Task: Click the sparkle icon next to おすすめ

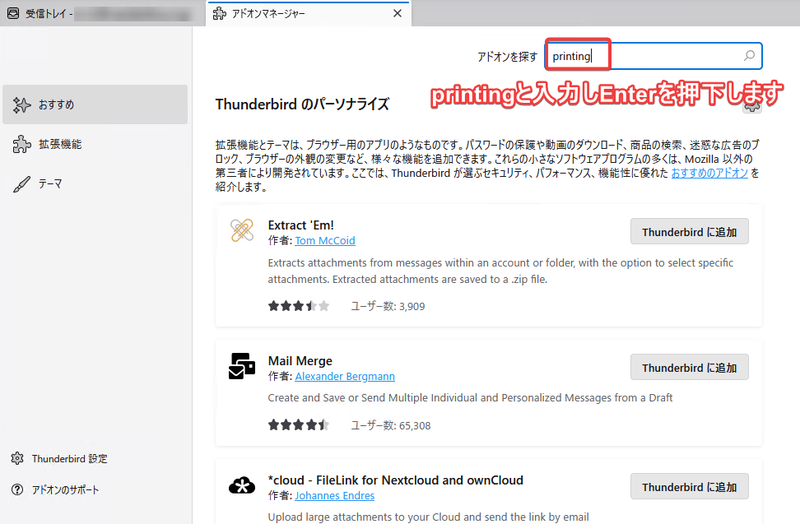Action: coord(21,105)
